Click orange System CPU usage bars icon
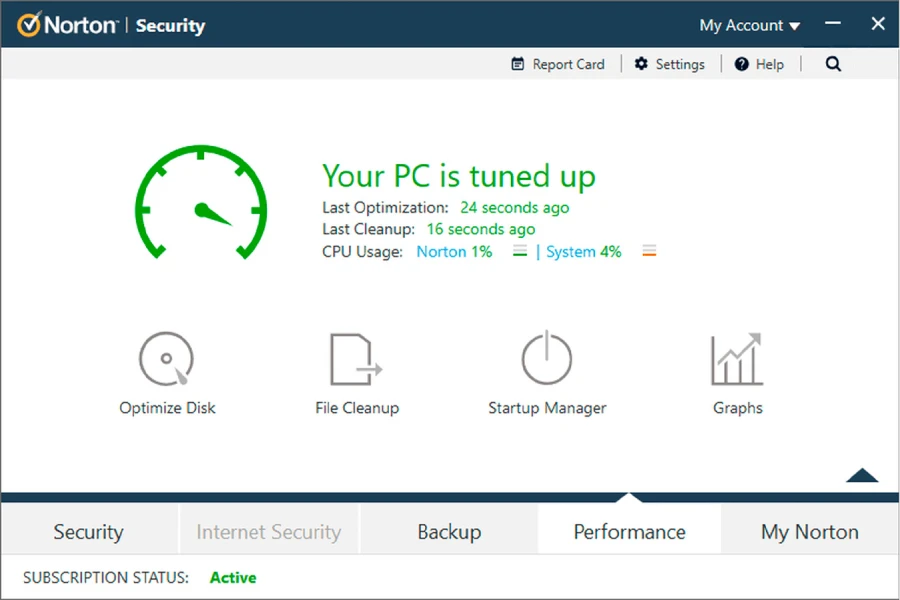900x600 pixels. [649, 251]
